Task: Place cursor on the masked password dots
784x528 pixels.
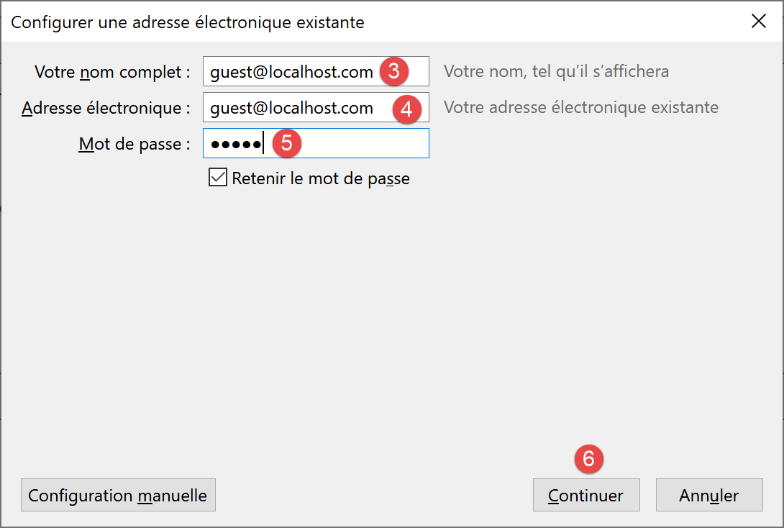Action: pyautogui.click(x=234, y=144)
